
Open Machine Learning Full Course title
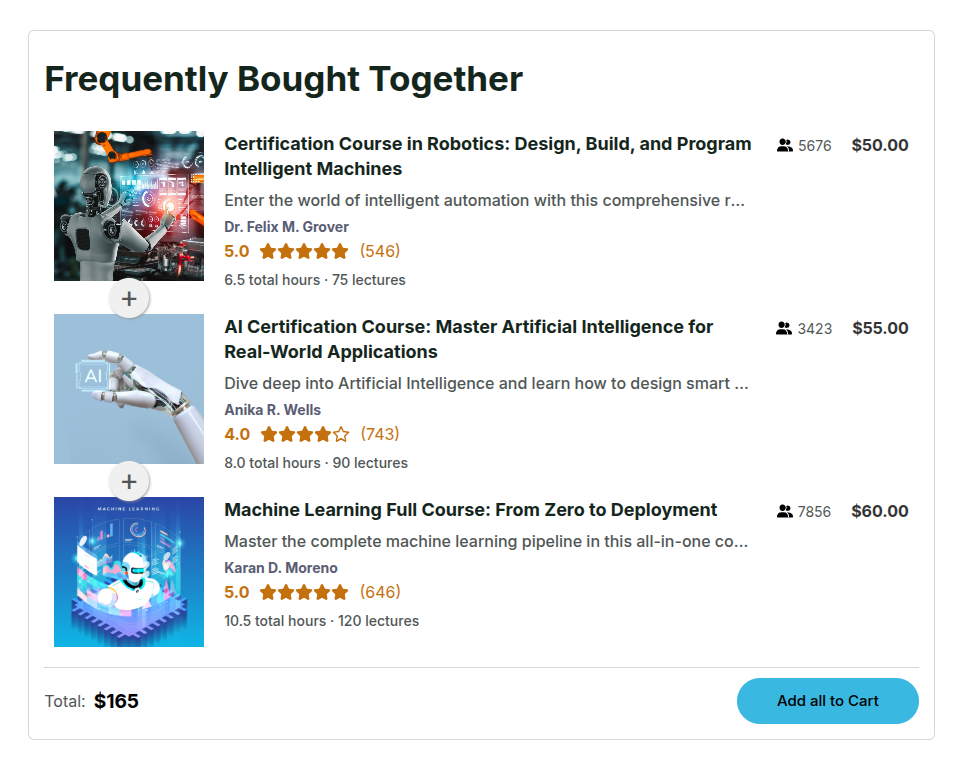470,510
